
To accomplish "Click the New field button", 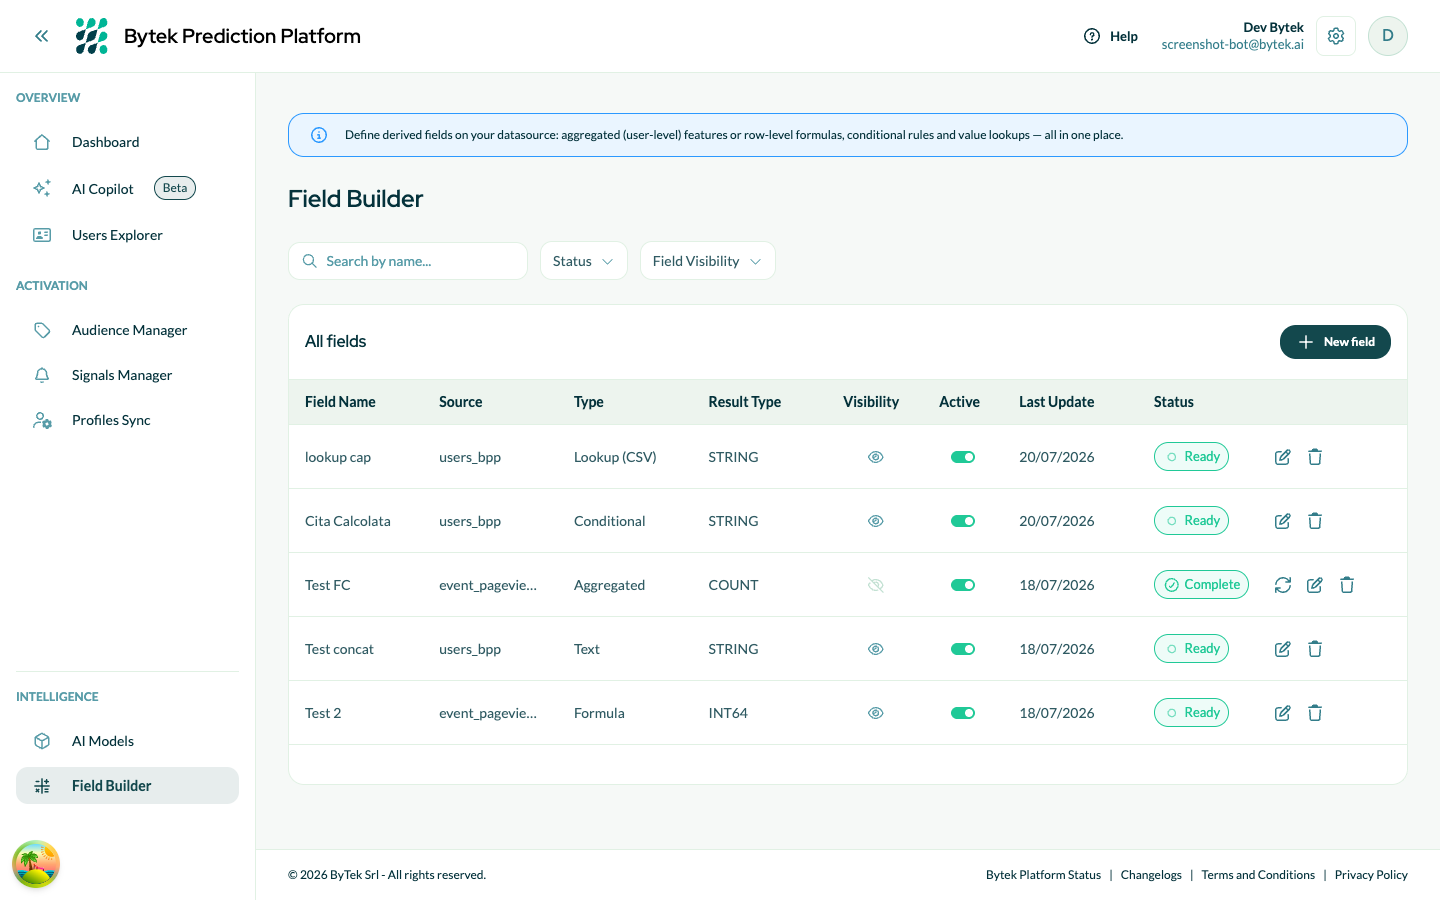I will [x=1335, y=342].
